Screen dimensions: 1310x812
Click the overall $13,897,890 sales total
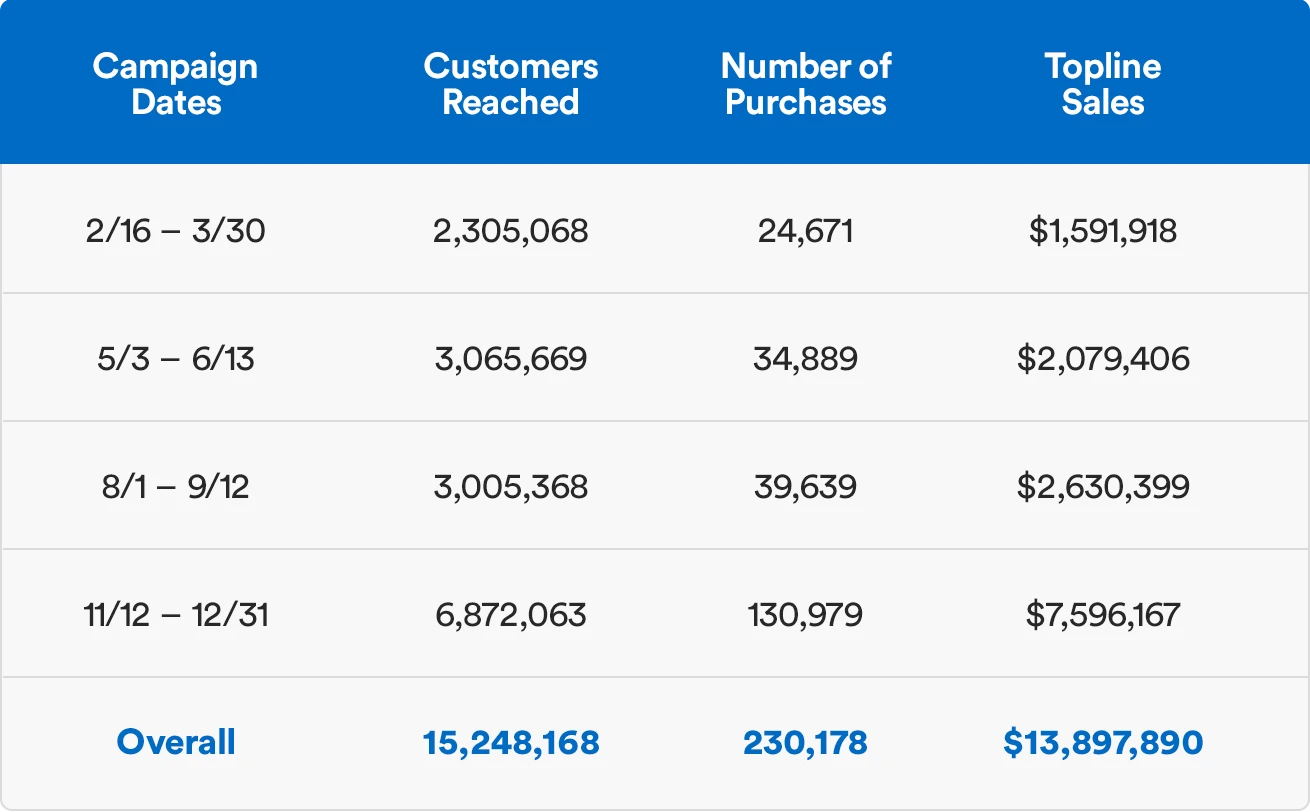(x=1103, y=742)
